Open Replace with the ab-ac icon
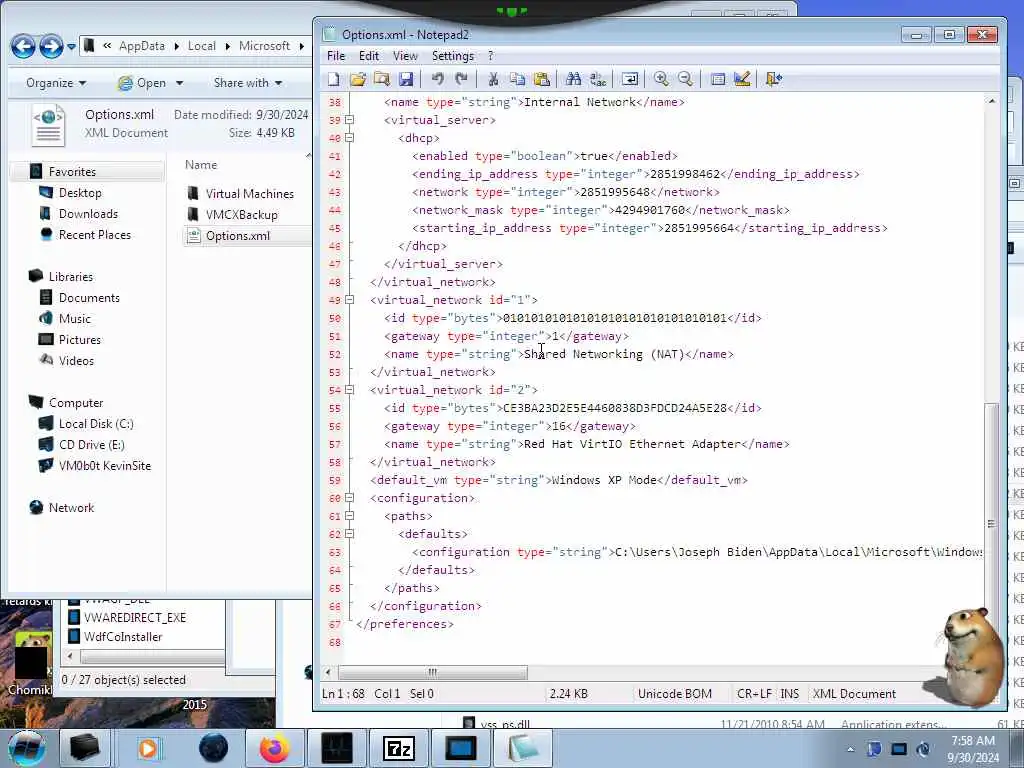Image resolution: width=1024 pixels, height=768 pixels. (598, 79)
